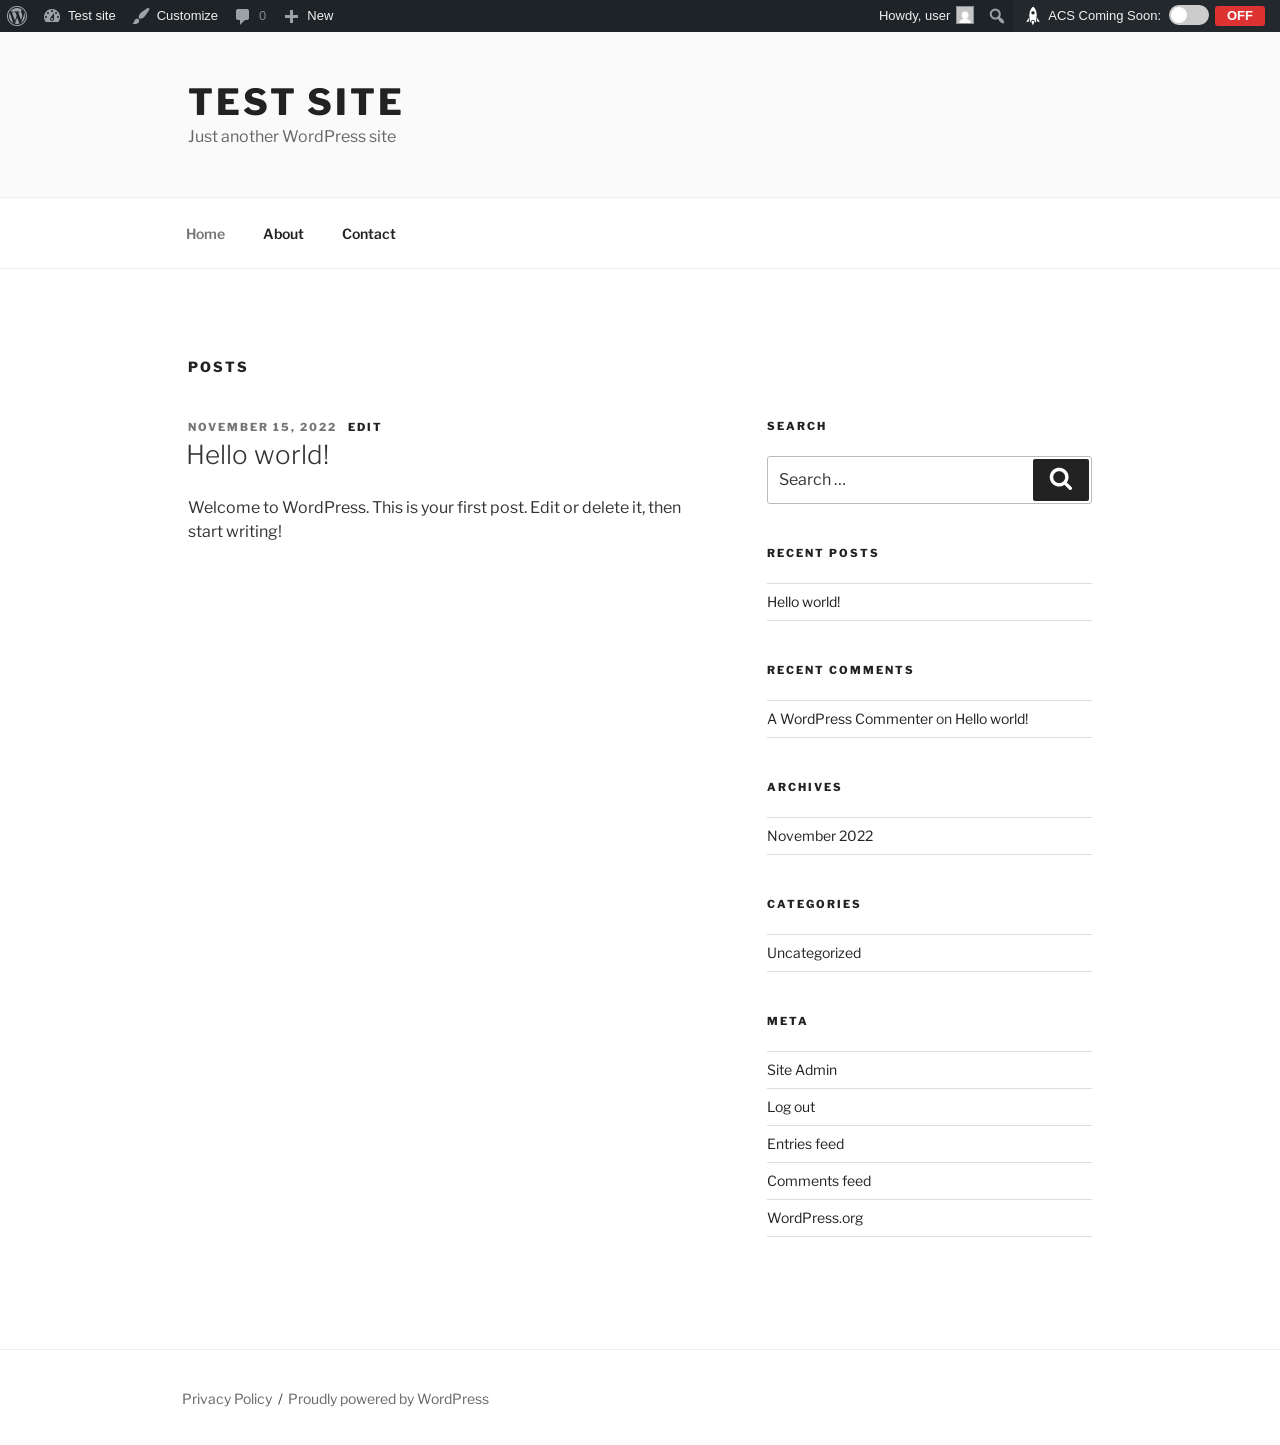Select the Home navigation item
The width and height of the screenshot is (1280, 1445).
[205, 234]
